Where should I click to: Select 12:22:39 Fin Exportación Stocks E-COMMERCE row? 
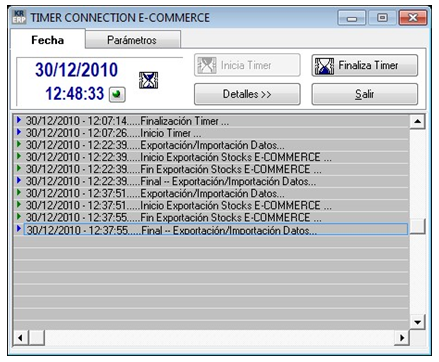(211, 169)
